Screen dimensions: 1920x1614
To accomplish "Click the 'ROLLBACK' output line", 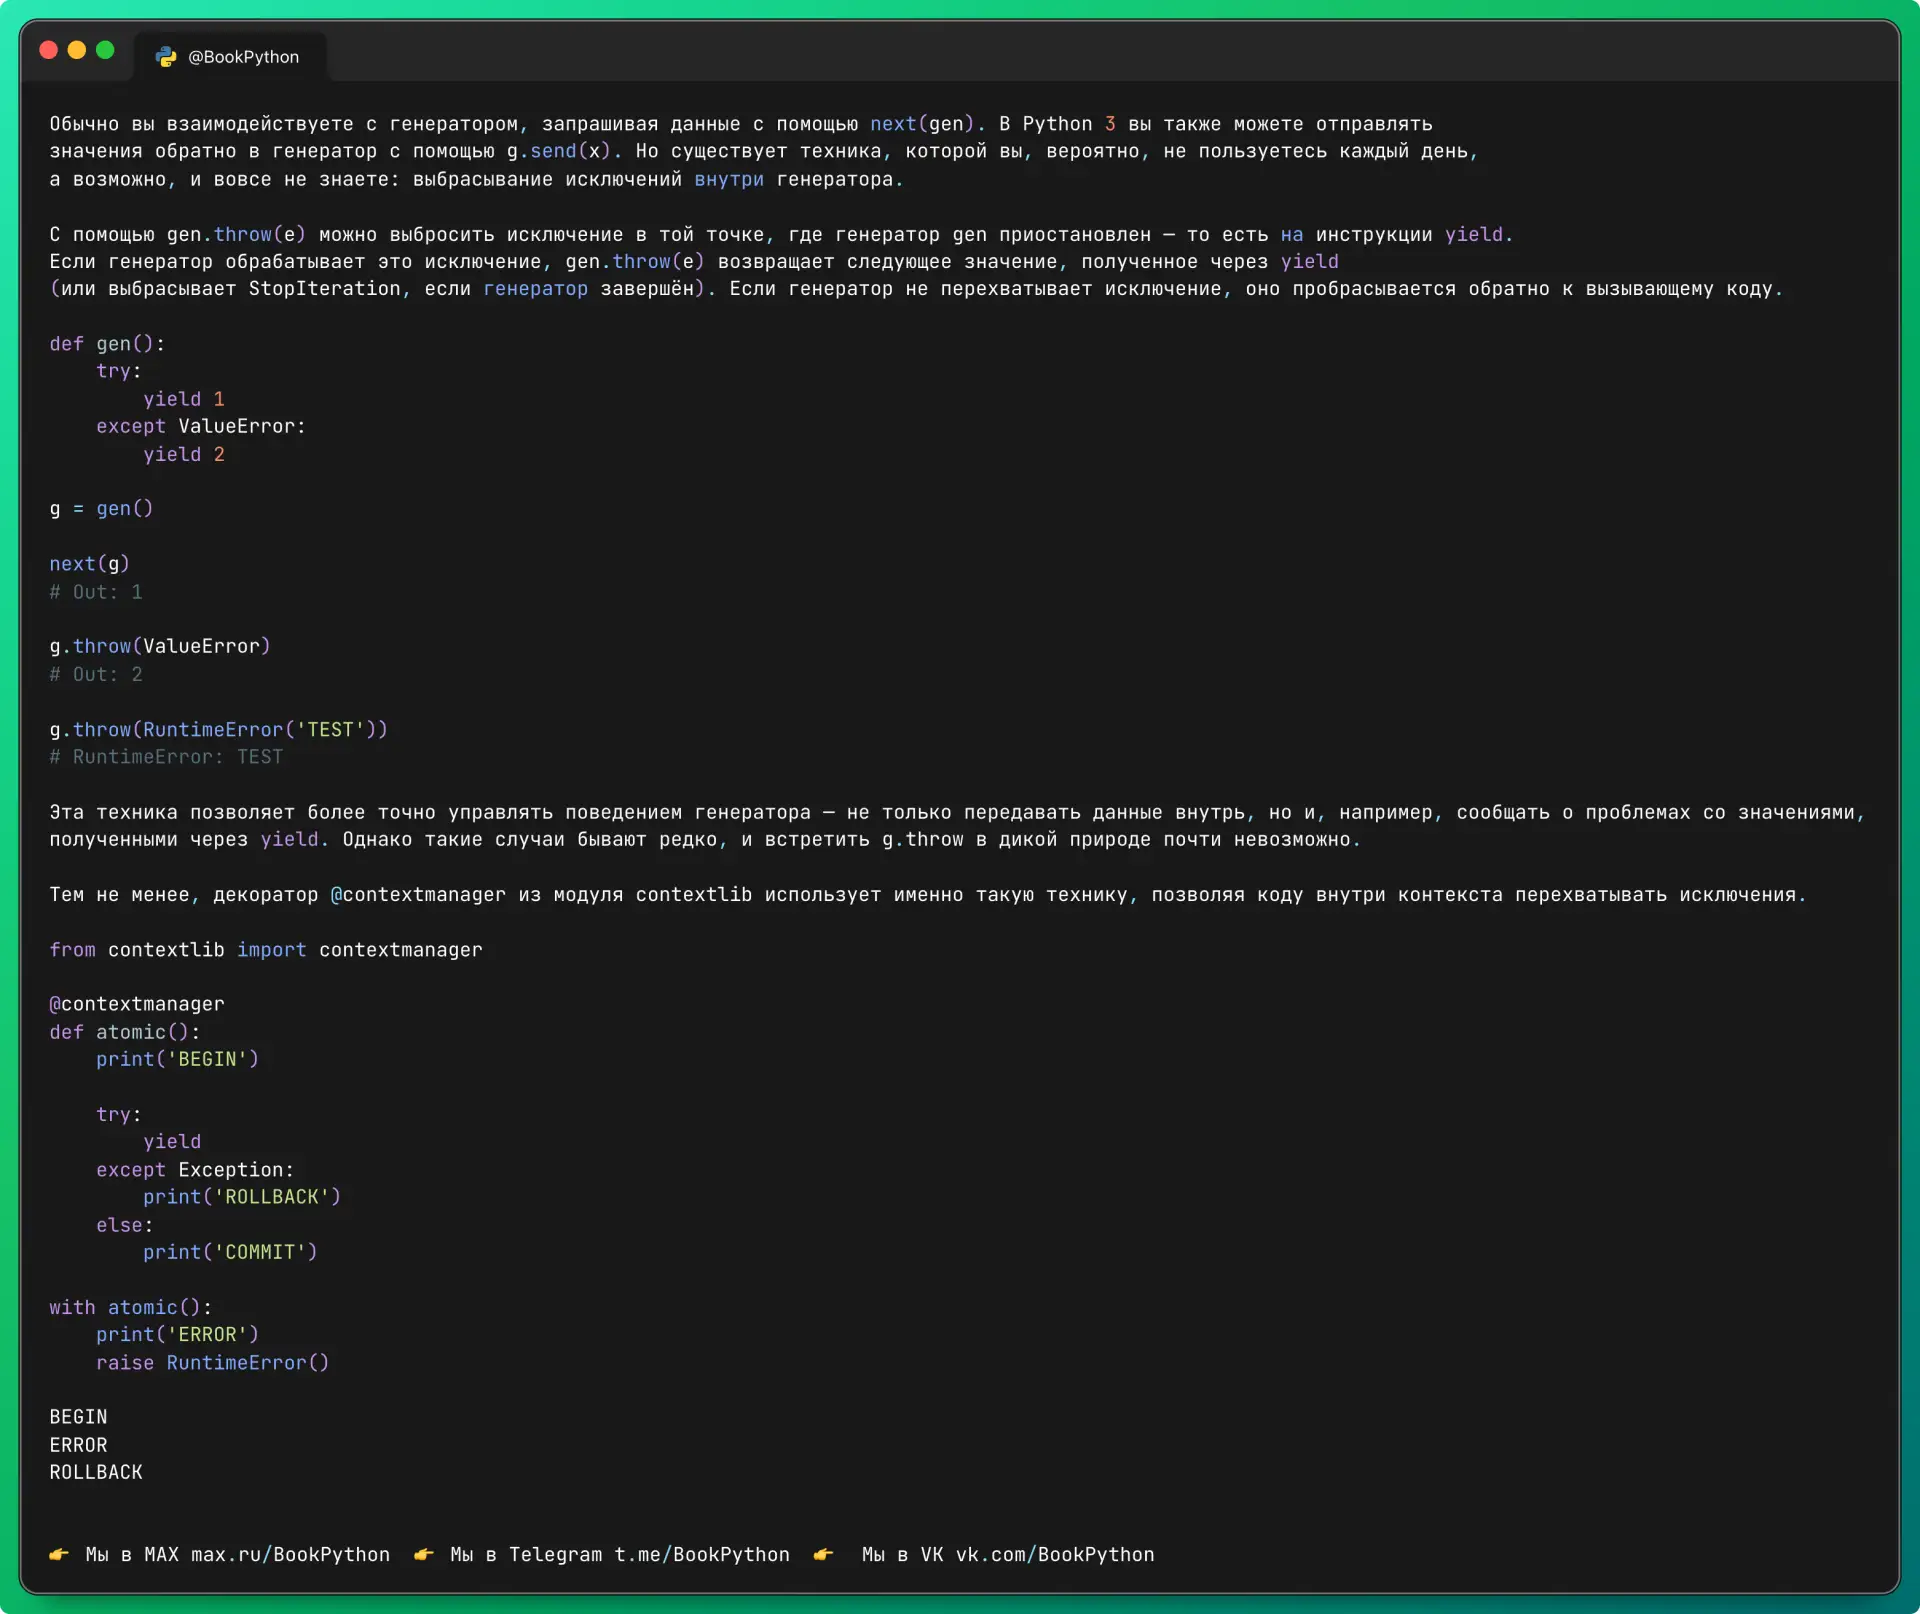I will click(96, 1473).
